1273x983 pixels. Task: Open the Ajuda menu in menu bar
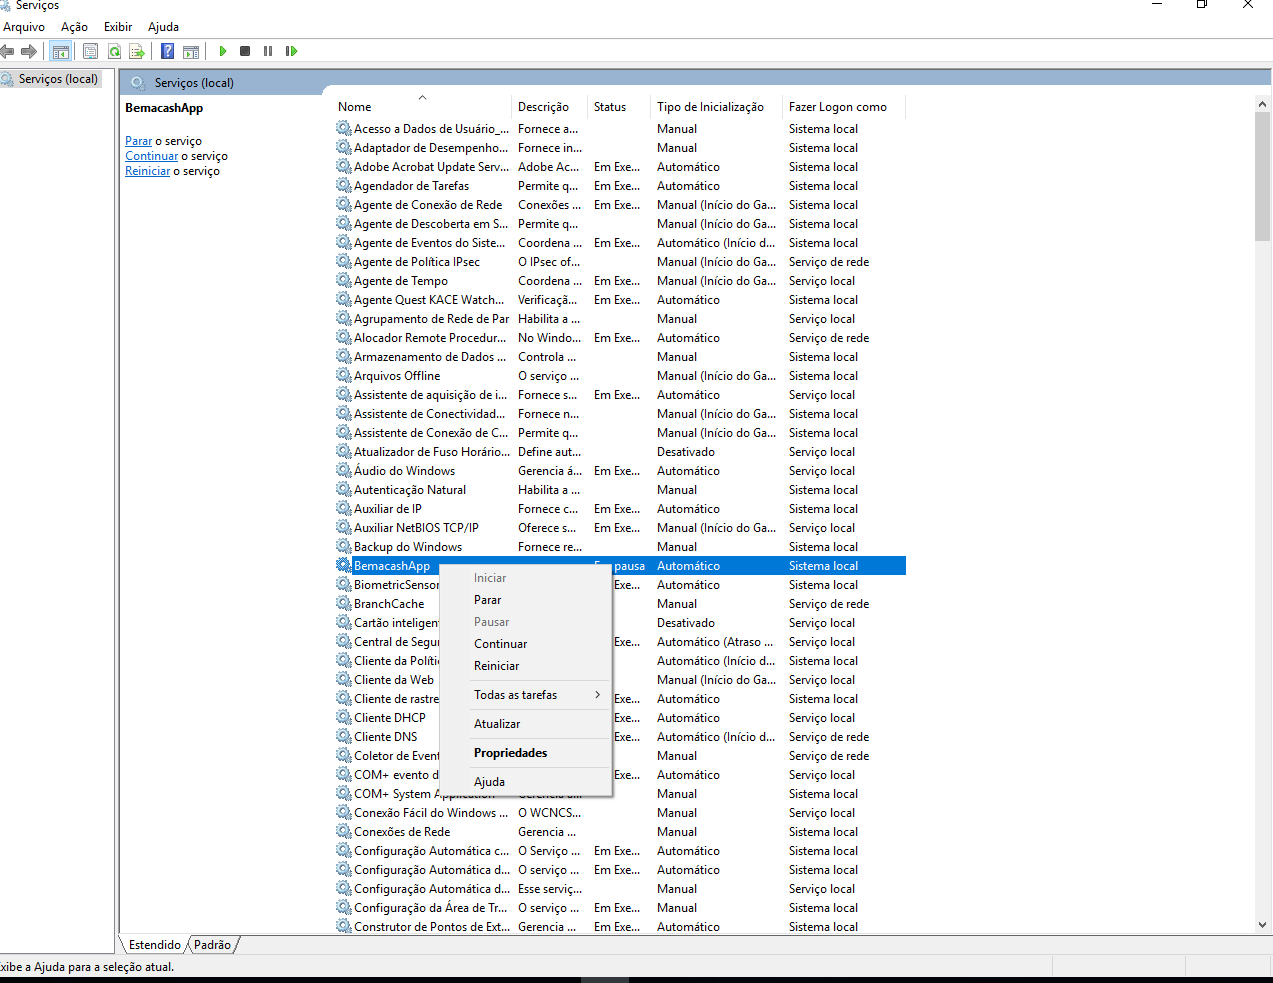pos(163,27)
